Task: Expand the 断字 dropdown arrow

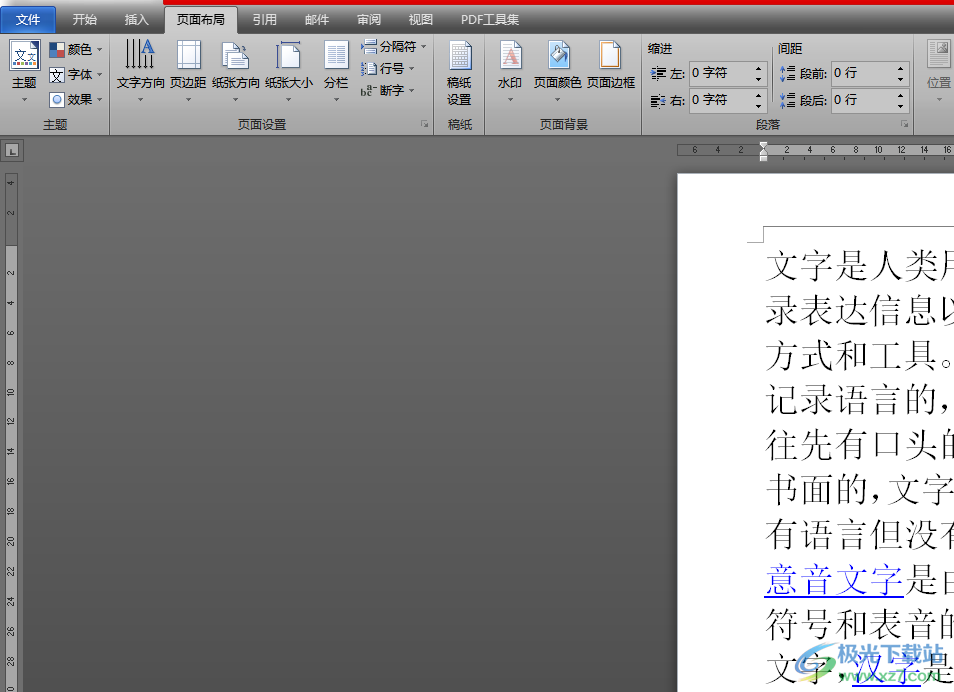Action: 412,91
